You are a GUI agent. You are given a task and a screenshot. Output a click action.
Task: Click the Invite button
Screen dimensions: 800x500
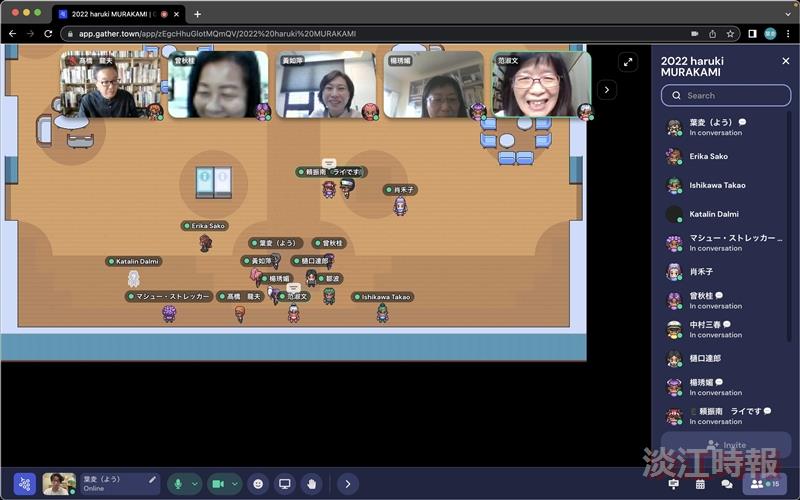726,444
